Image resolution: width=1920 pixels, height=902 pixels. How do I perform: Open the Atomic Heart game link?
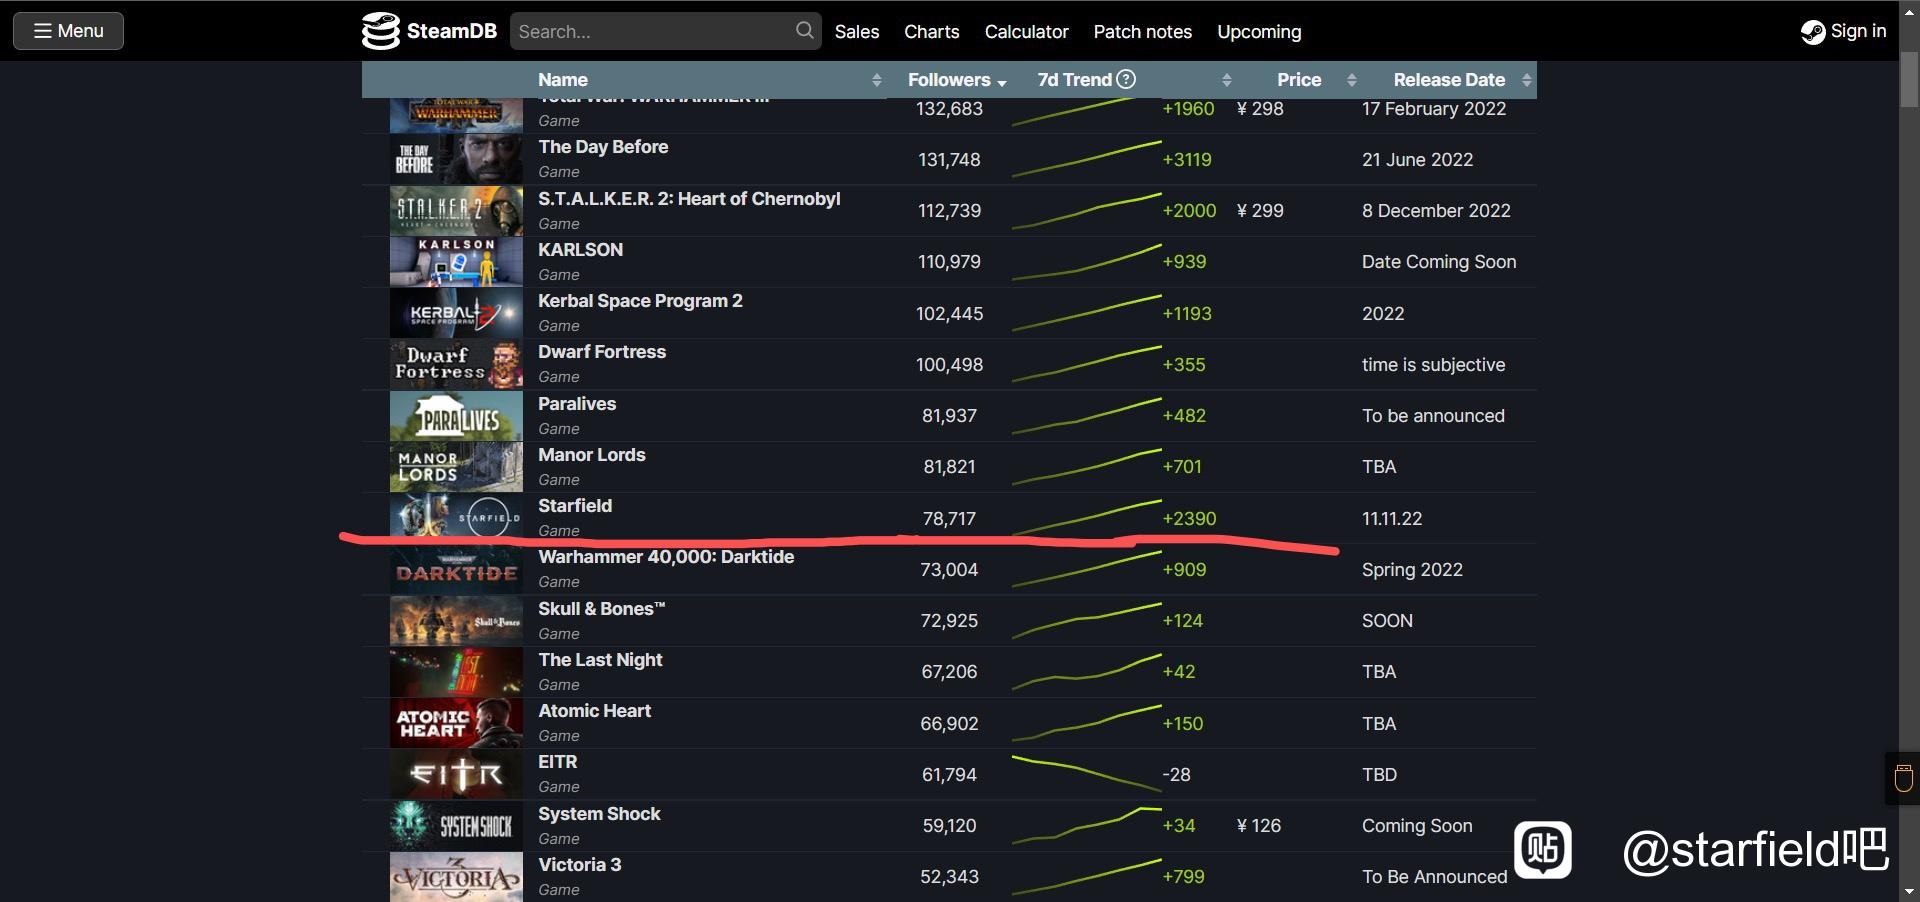tap(594, 711)
